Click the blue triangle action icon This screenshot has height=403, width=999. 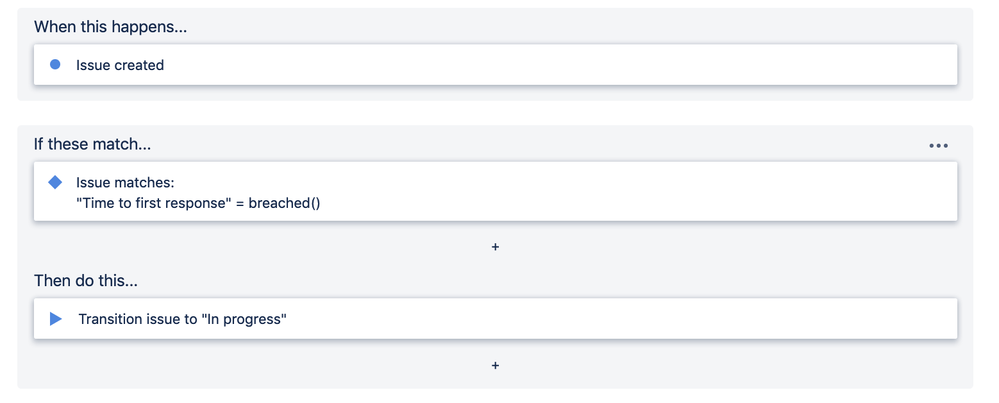[56, 319]
